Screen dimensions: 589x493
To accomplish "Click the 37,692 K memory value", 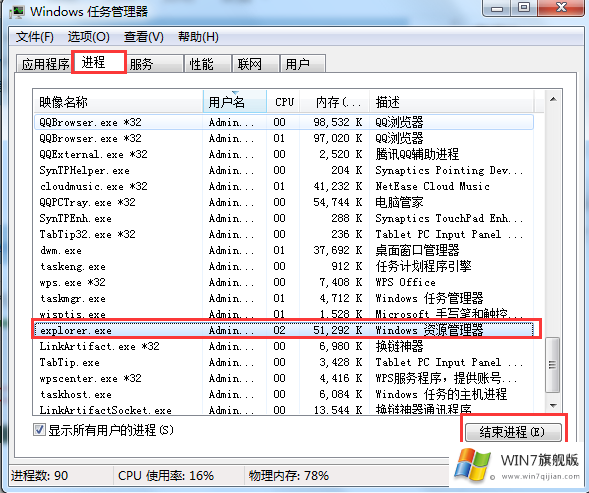I will click(x=337, y=250).
